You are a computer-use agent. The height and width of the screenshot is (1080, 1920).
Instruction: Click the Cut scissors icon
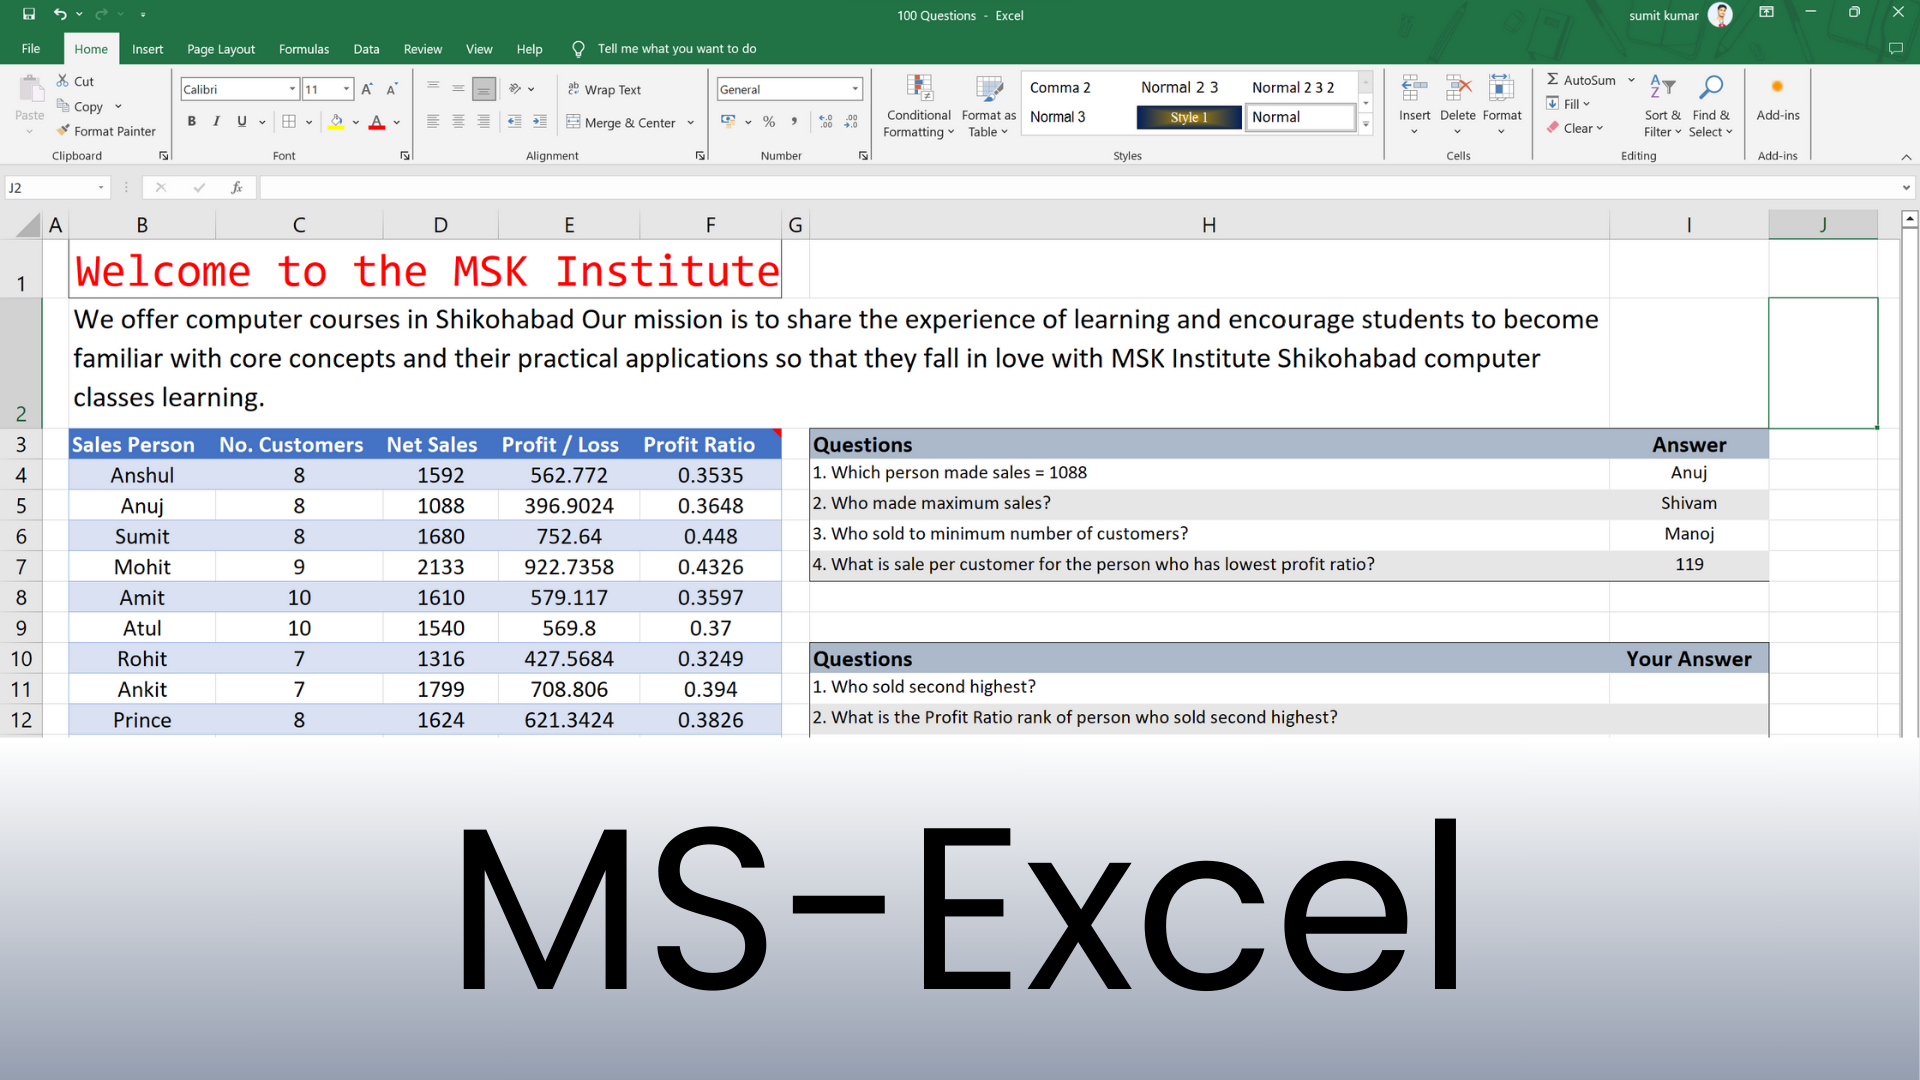63,81
